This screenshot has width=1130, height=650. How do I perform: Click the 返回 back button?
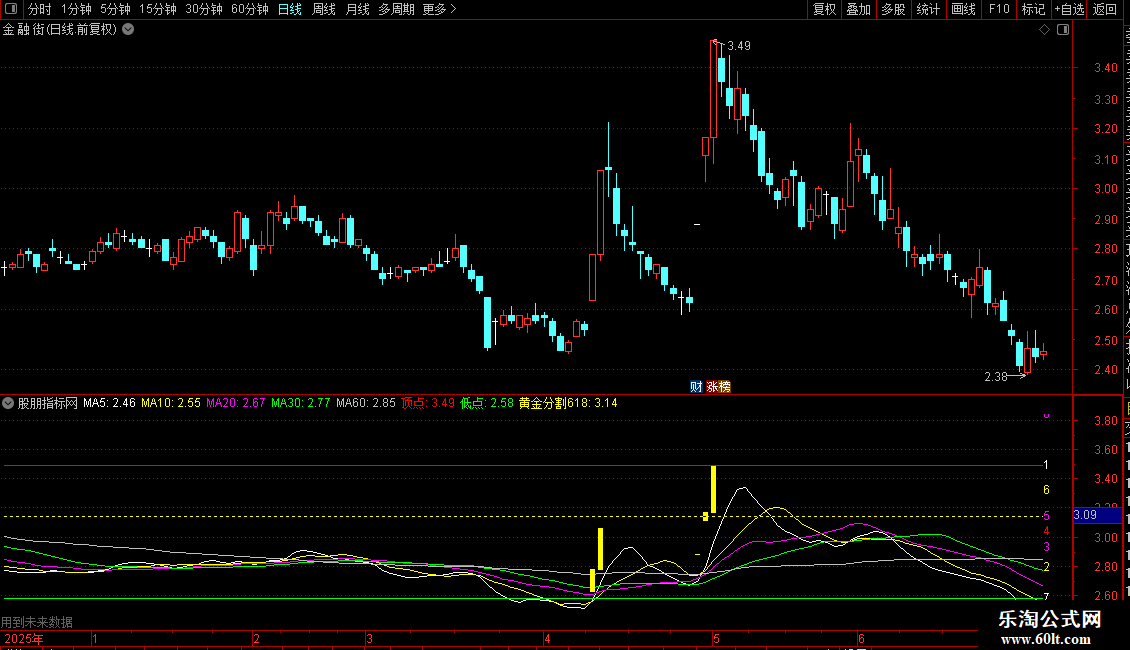coord(1104,9)
